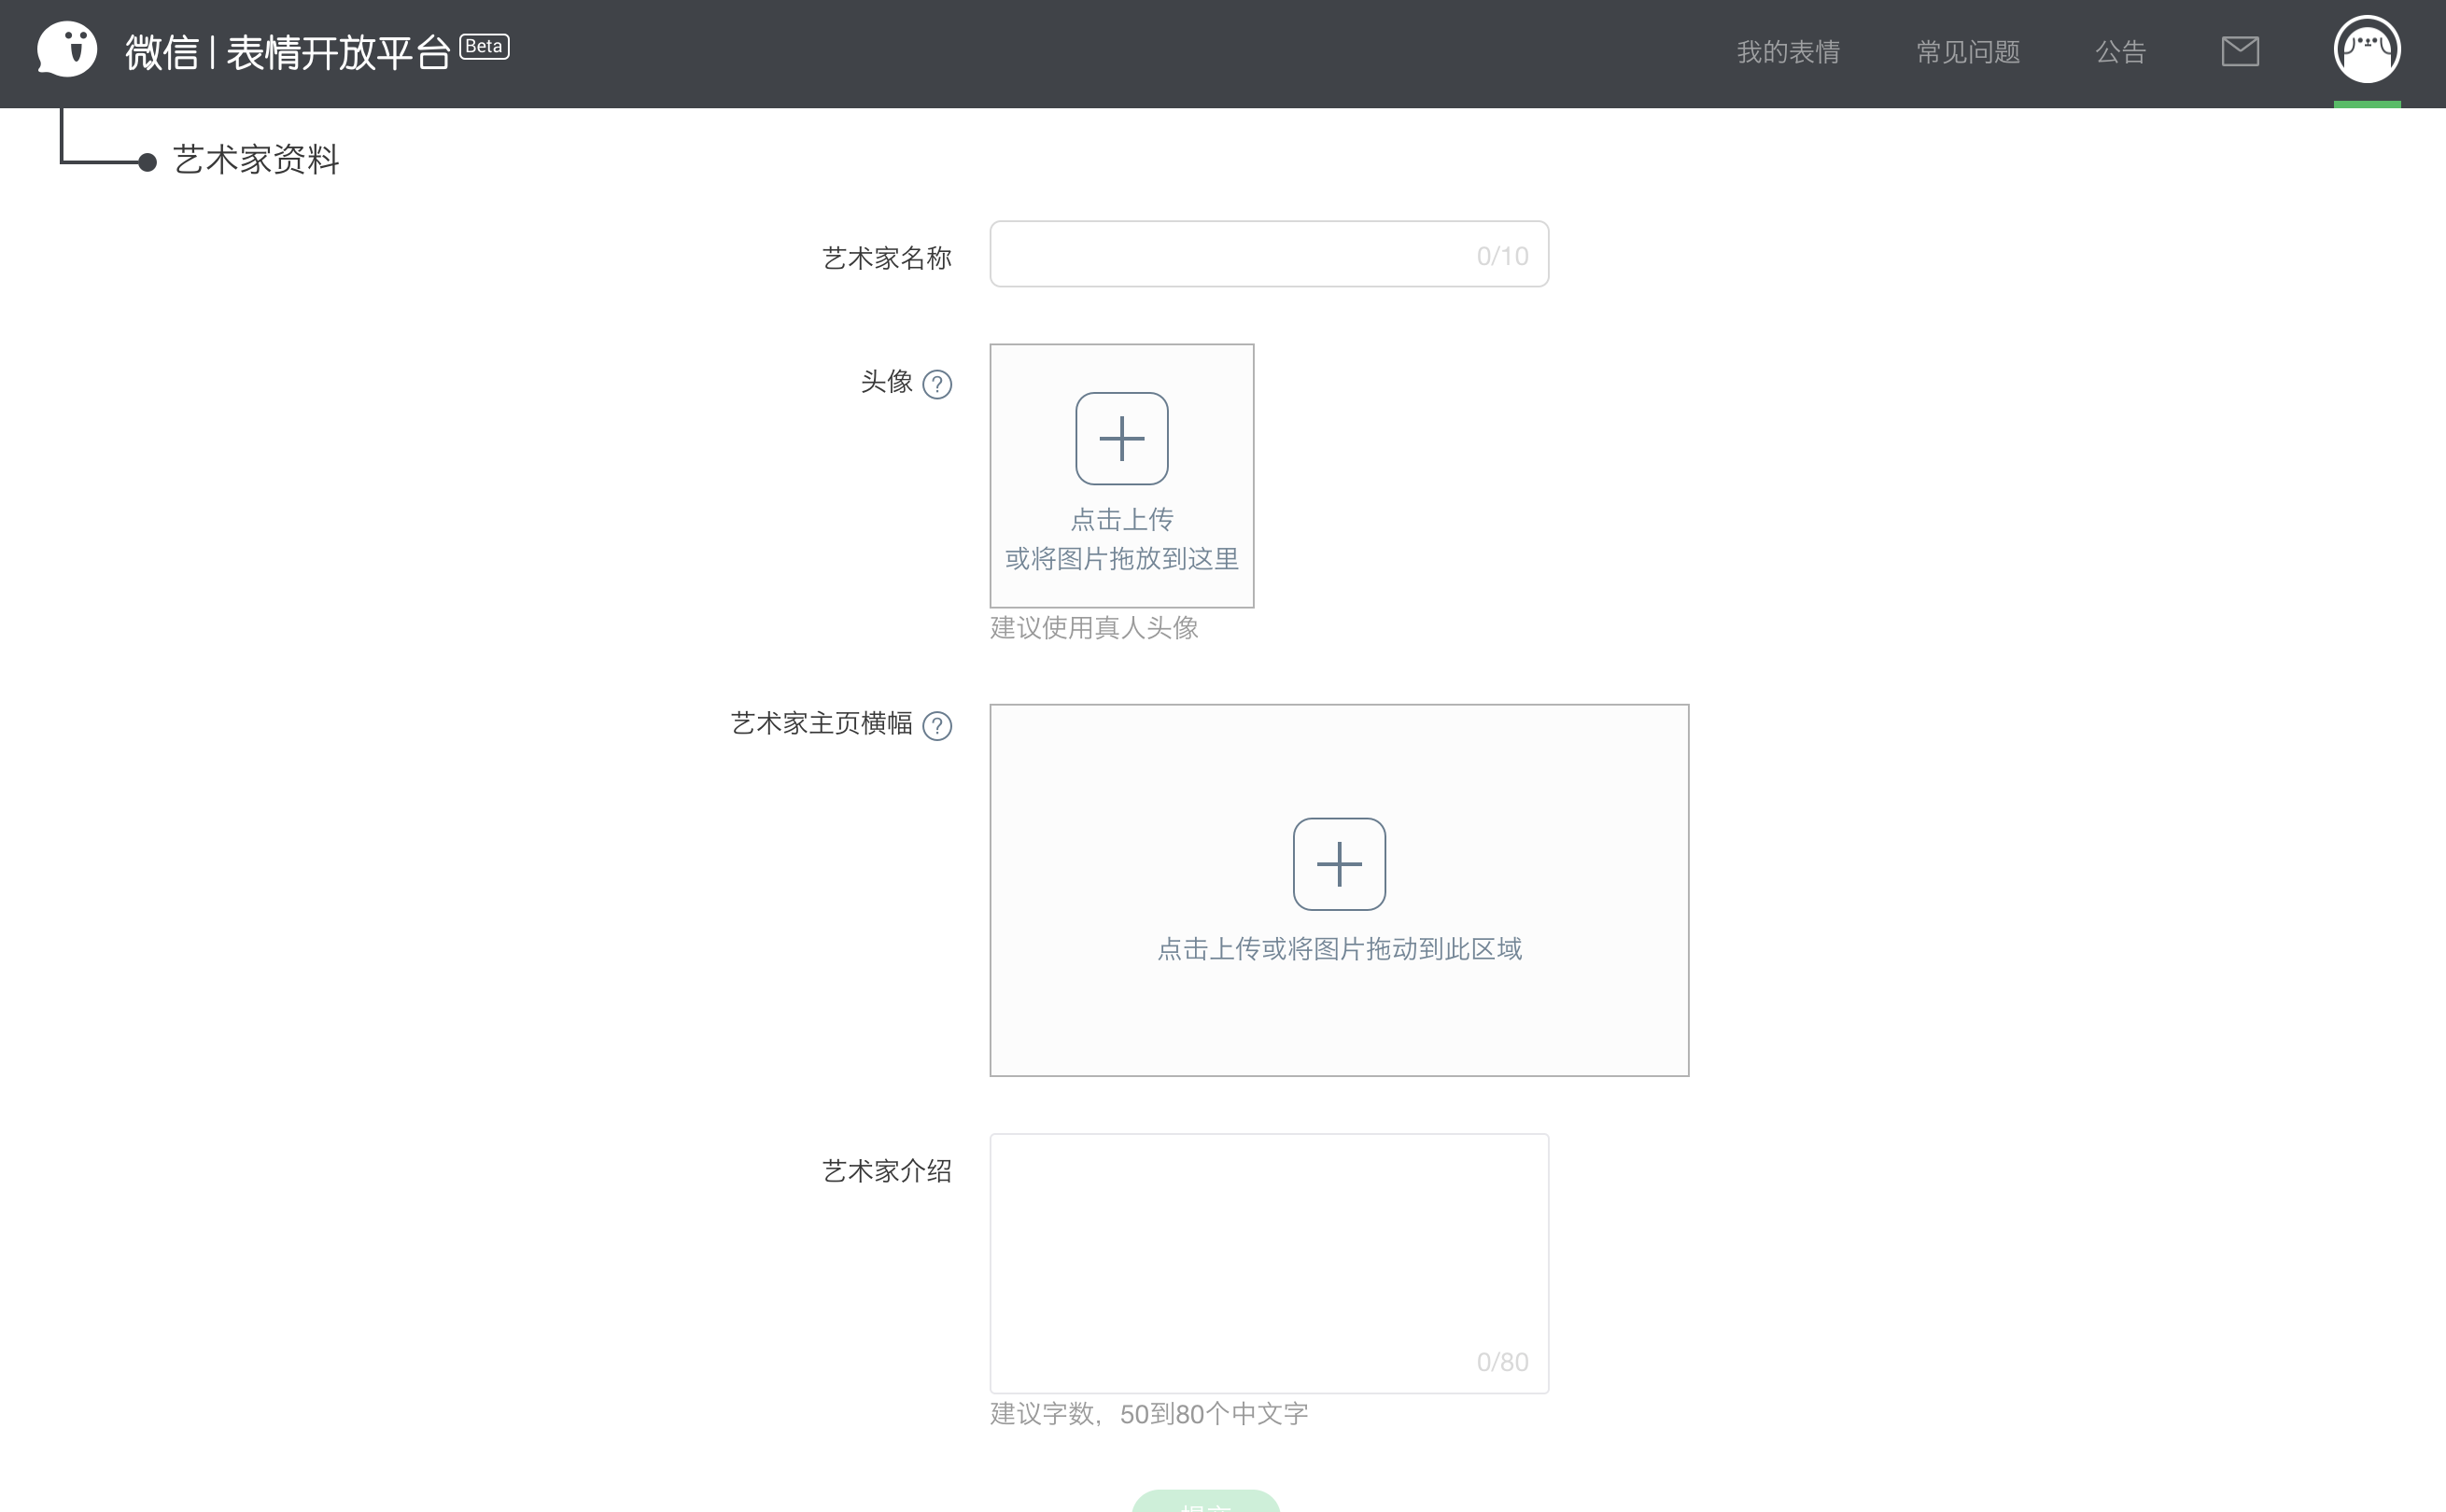The height and width of the screenshot is (1512, 2446).
Task: Open the user avatar profile menu
Action: click(2366, 49)
